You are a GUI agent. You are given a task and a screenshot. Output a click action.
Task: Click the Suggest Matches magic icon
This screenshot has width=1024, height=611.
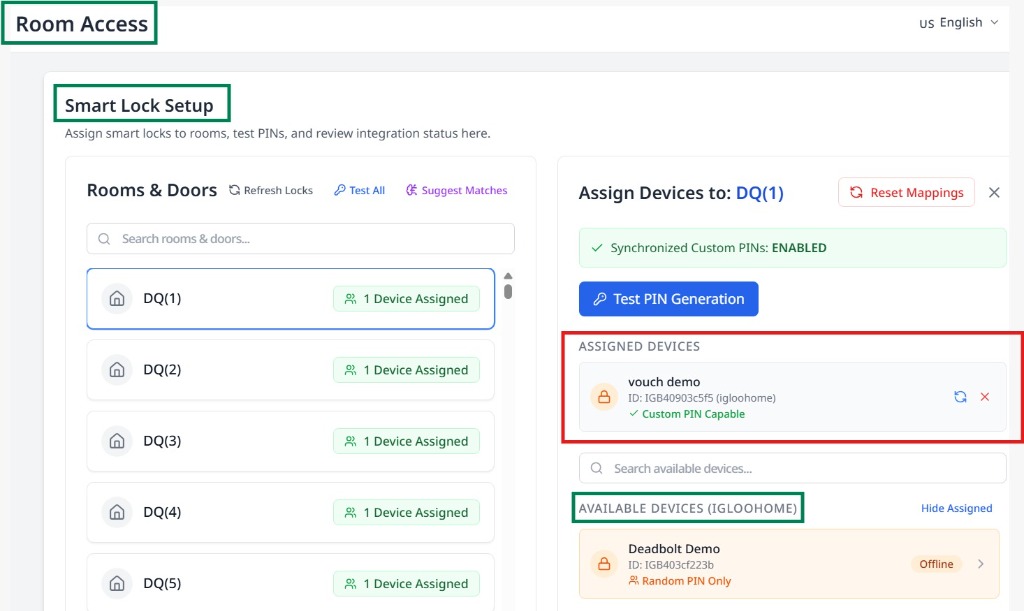(414, 190)
